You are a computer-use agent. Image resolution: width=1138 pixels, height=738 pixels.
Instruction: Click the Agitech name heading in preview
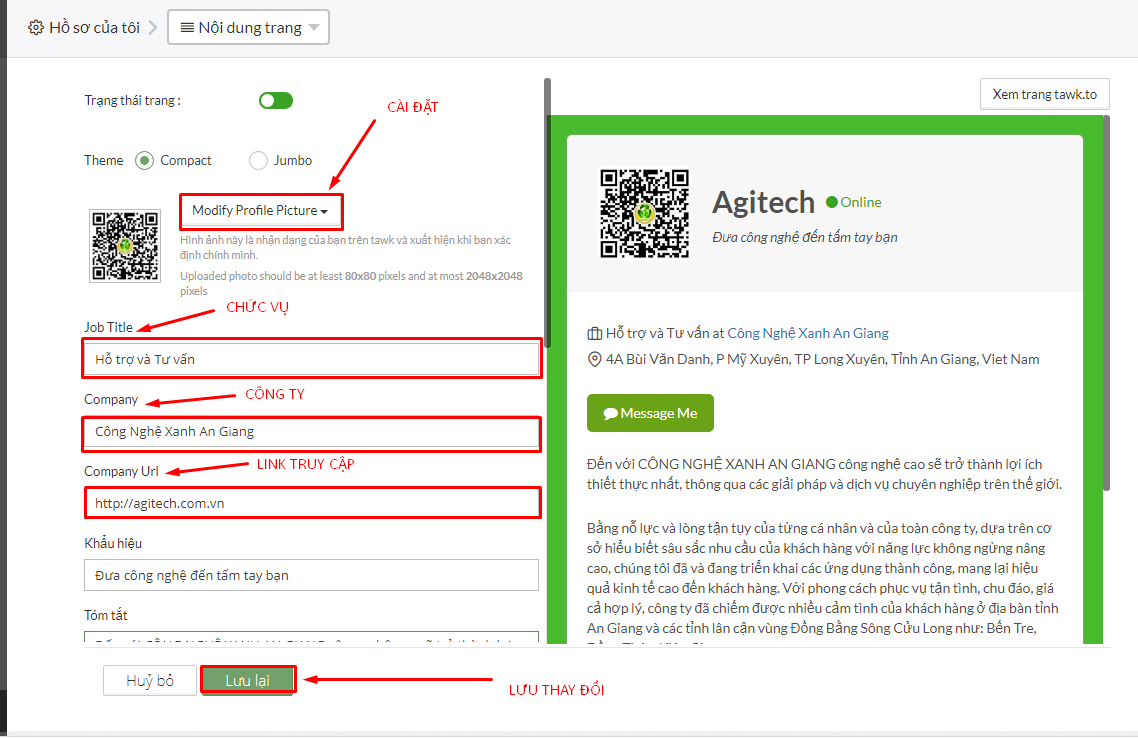pos(764,202)
